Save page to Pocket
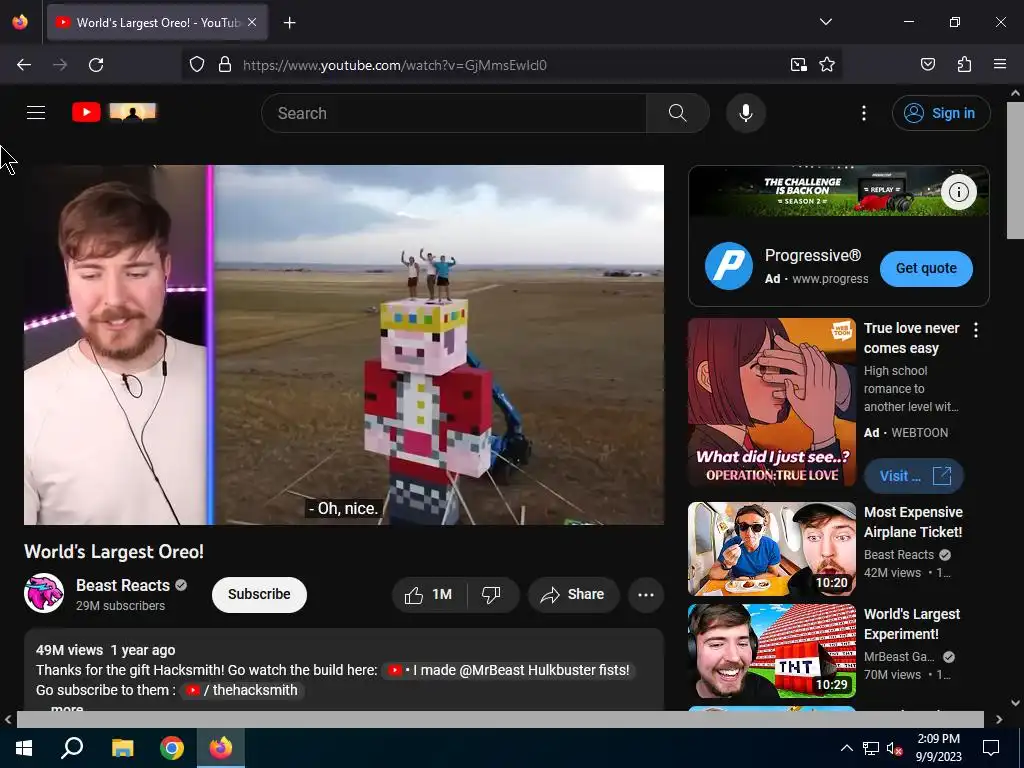 coord(927,64)
